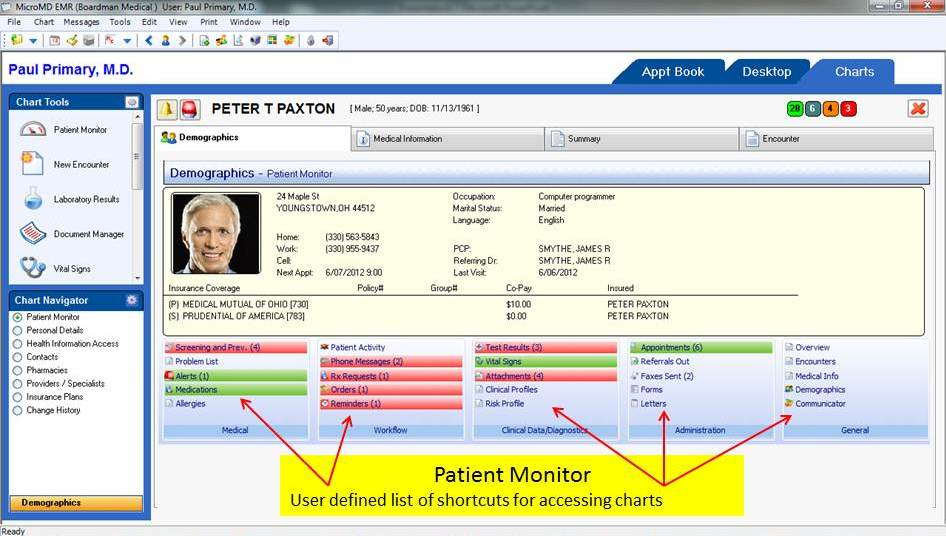
Task: Click Chart Tools panel header button
Action: [x=132, y=102]
